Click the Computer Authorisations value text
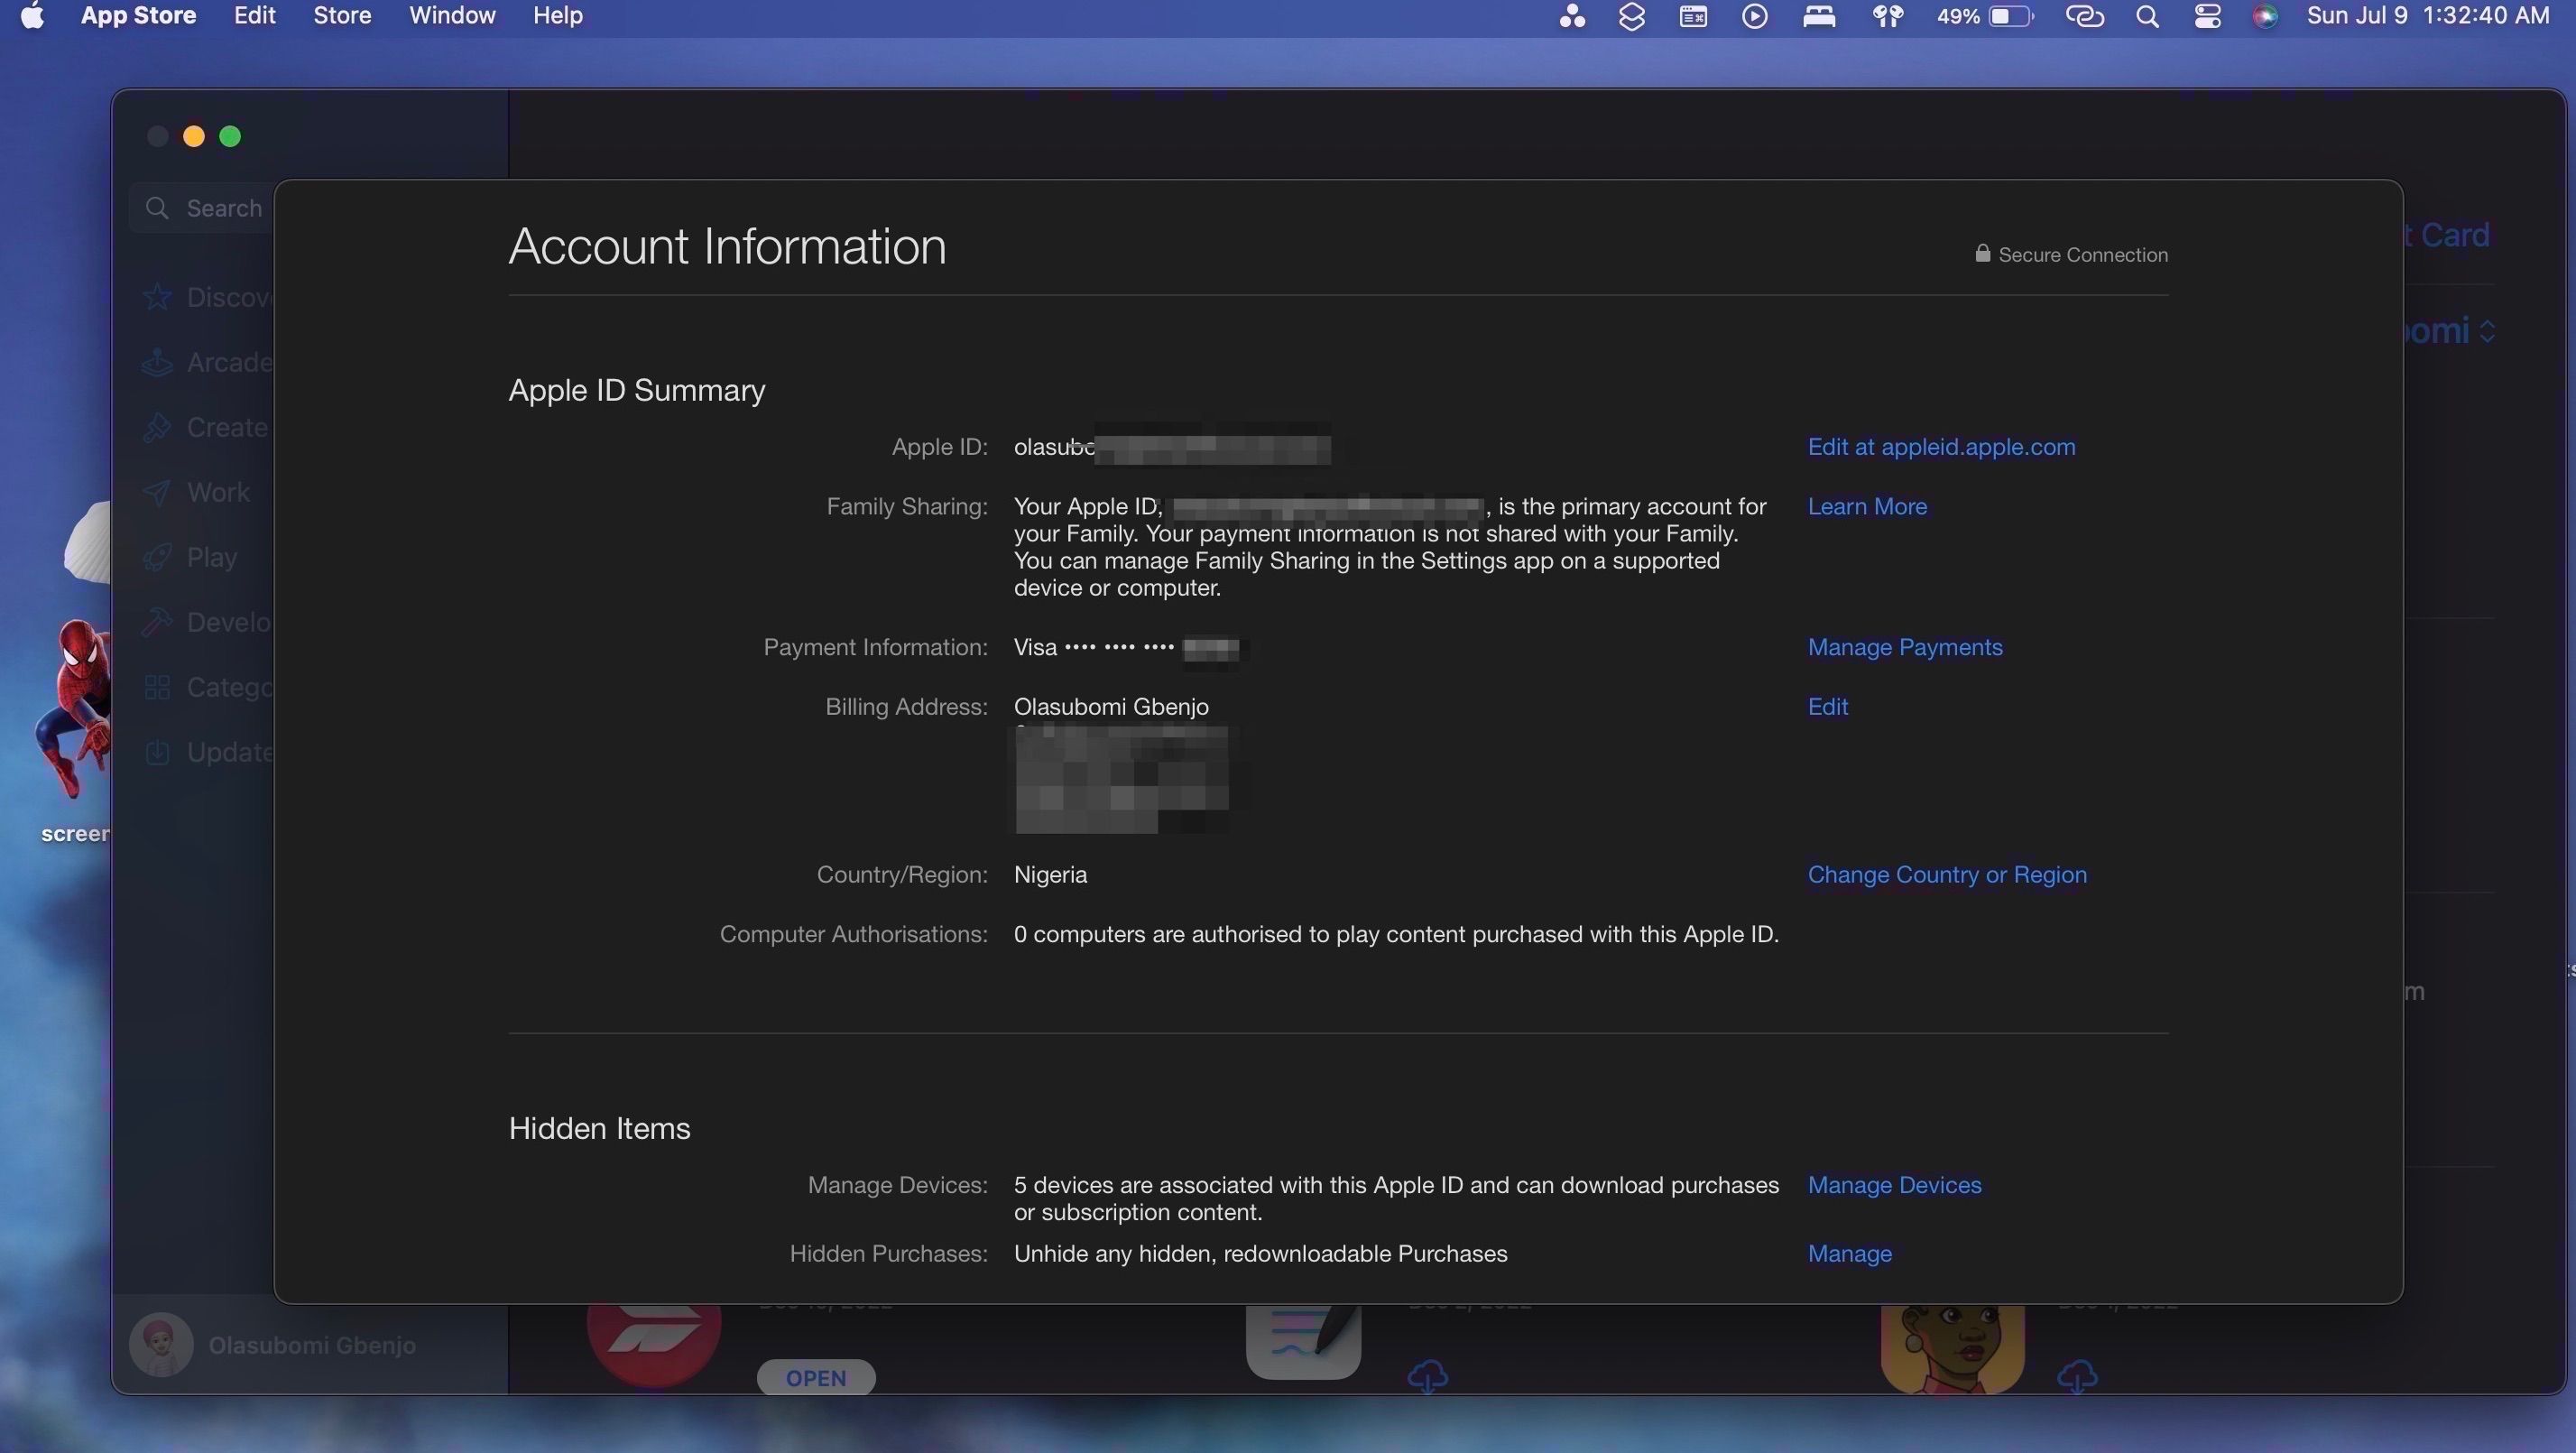 (1396, 934)
